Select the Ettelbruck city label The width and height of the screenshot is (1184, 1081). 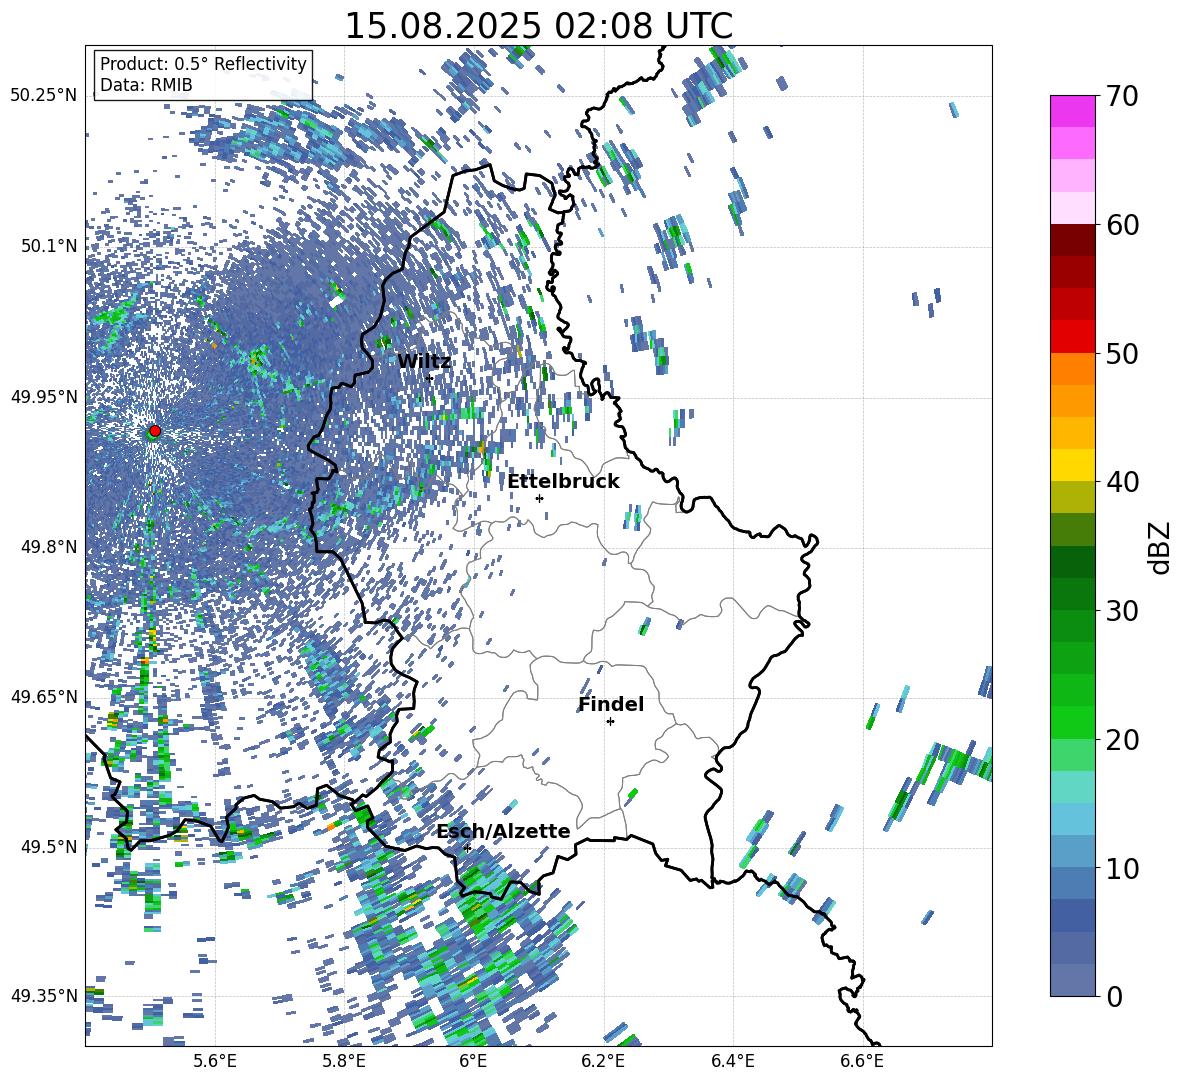point(563,482)
